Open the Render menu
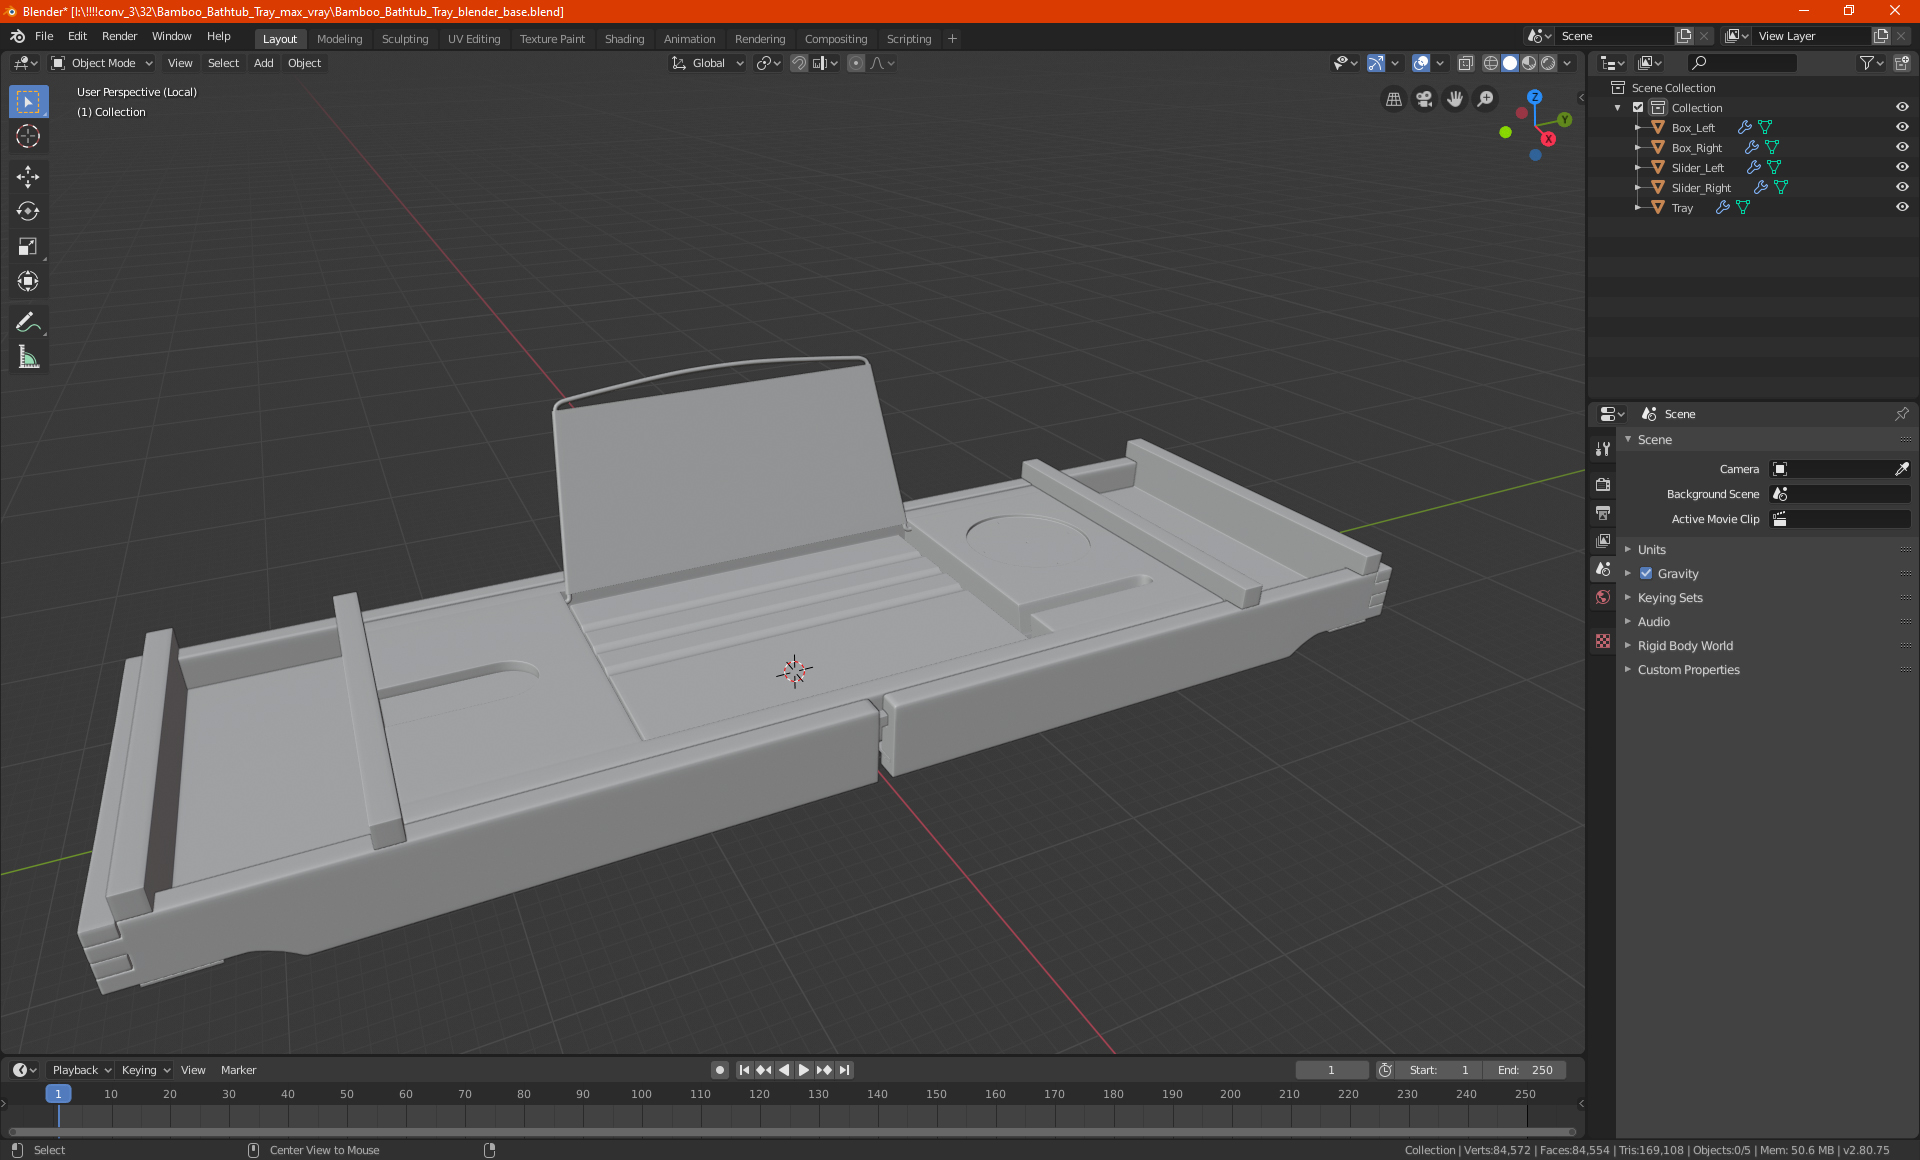1920x1160 pixels. coord(119,36)
